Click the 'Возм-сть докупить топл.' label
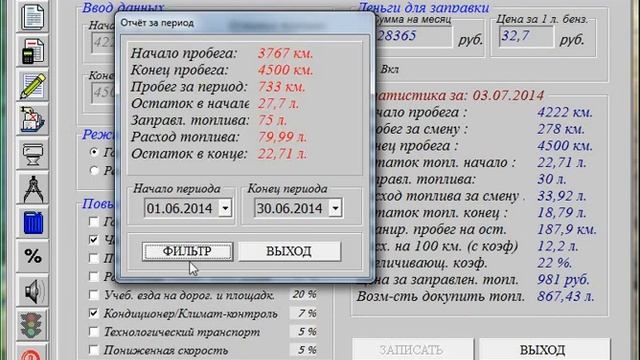Screen dimensions: 640x360 coord(440,296)
